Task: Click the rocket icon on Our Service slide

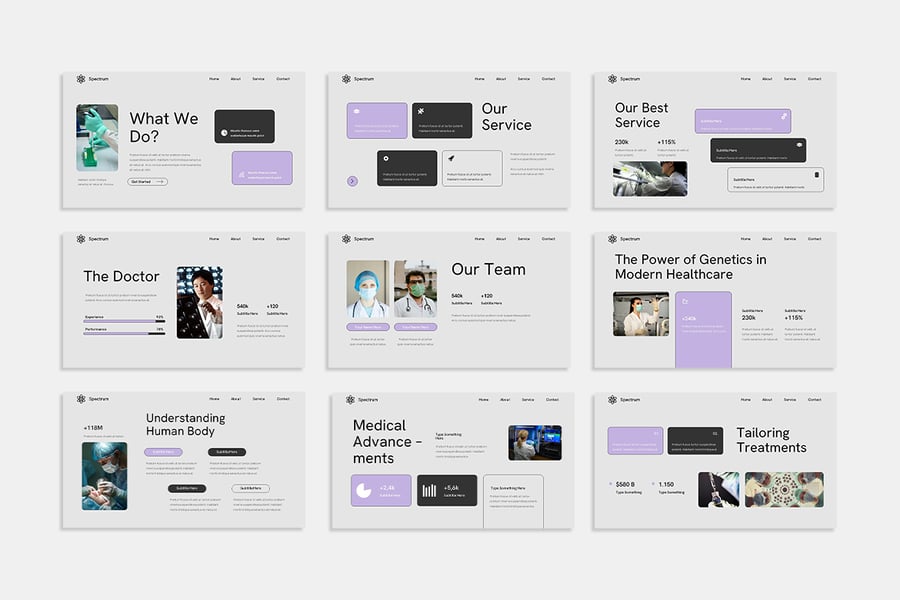Action: (451, 158)
